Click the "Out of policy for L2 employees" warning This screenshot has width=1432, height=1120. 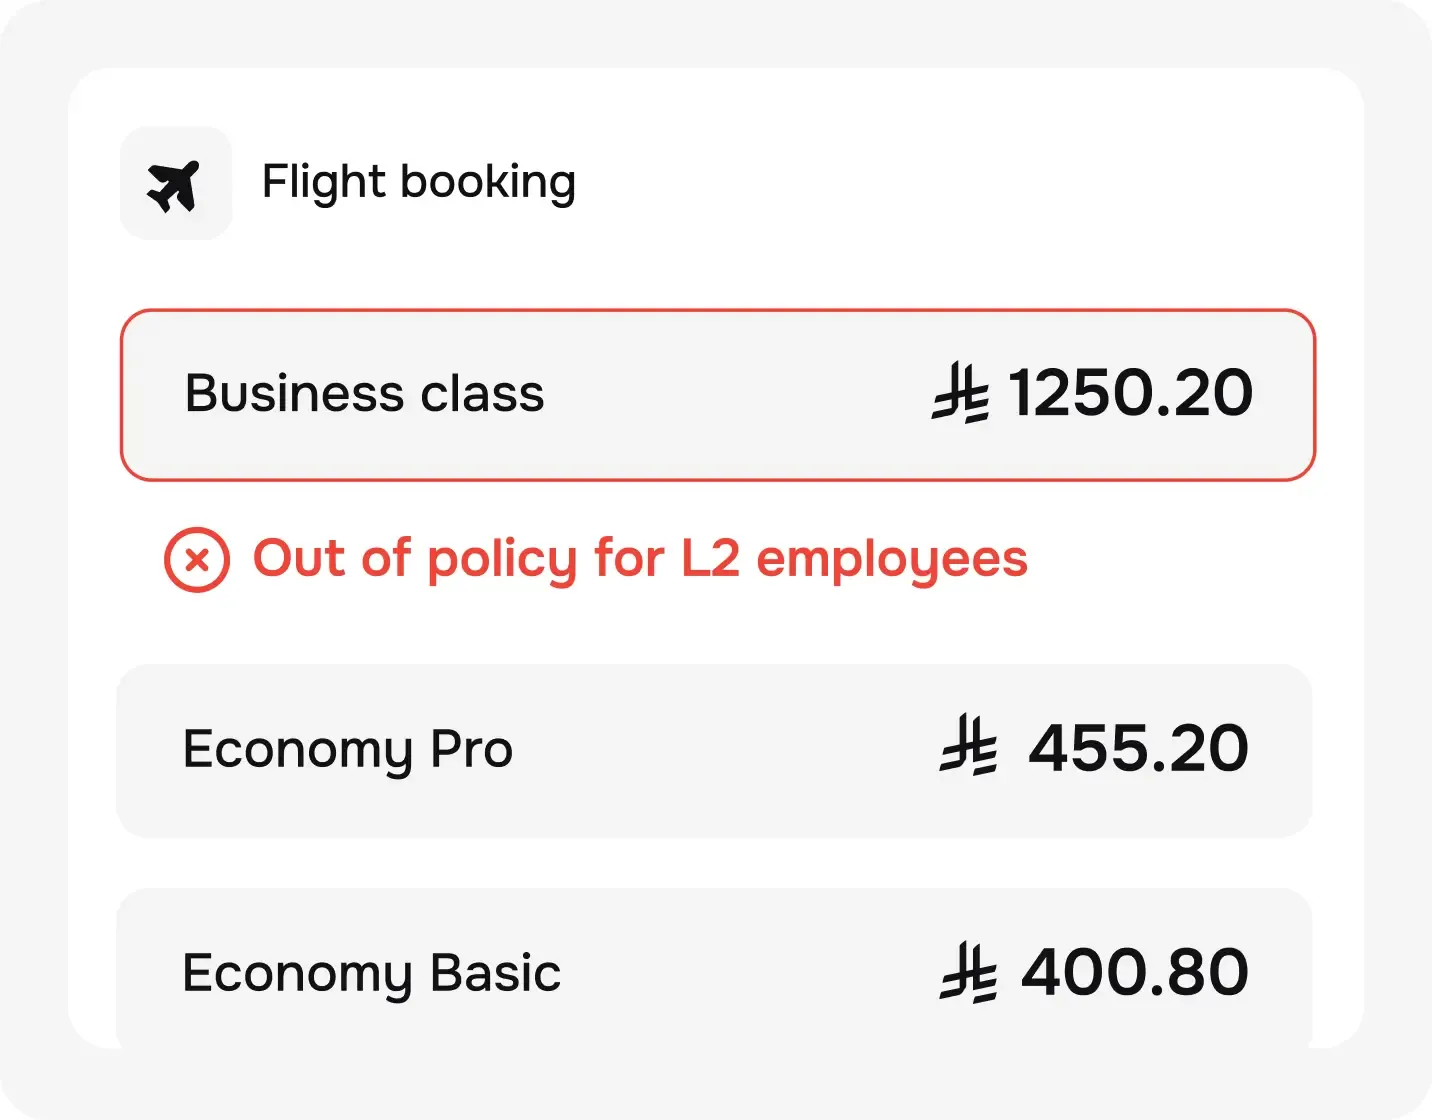[640, 559]
